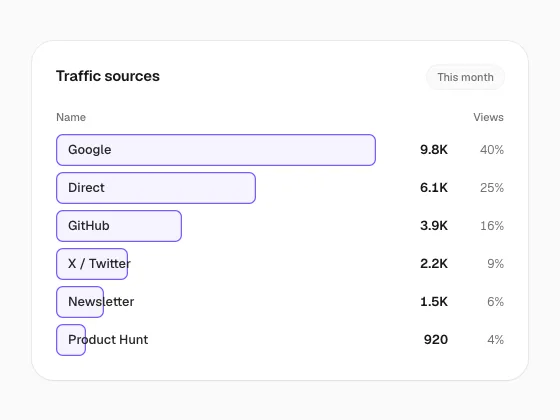Click the 920 views value for Product Hunt

[436, 340]
